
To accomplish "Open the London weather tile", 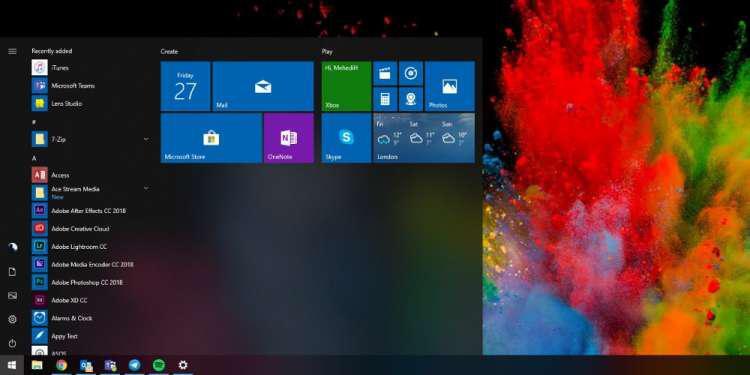I will pos(424,138).
